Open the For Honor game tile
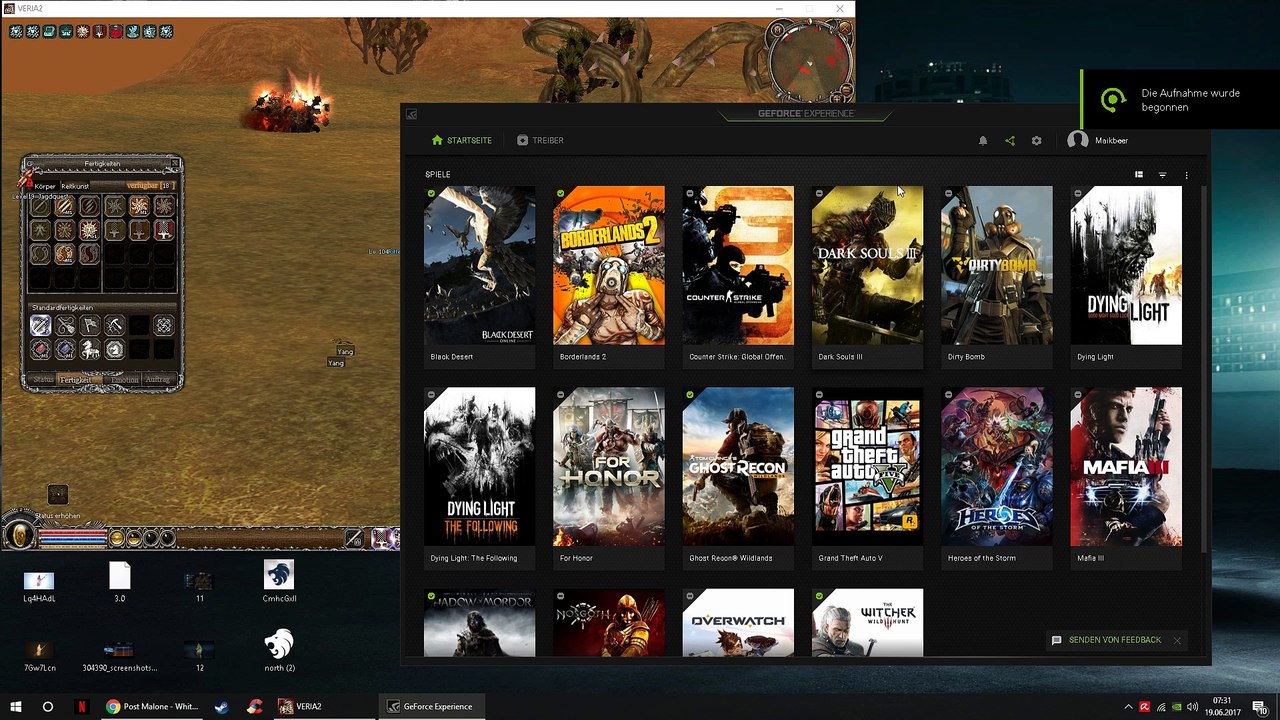This screenshot has height=720, width=1280. (x=609, y=477)
